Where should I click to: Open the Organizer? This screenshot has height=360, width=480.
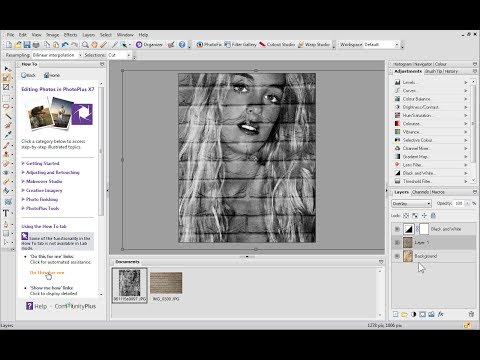(x=149, y=45)
